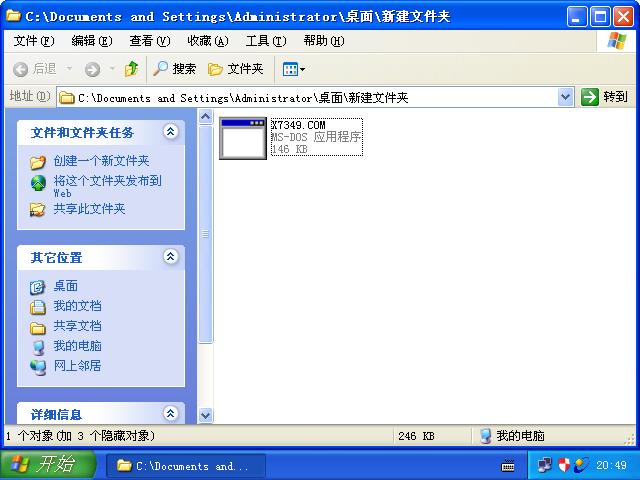Viewport: 640px width, 480px height.
Task: Click the X7349.COM file name
Action: tap(298, 125)
